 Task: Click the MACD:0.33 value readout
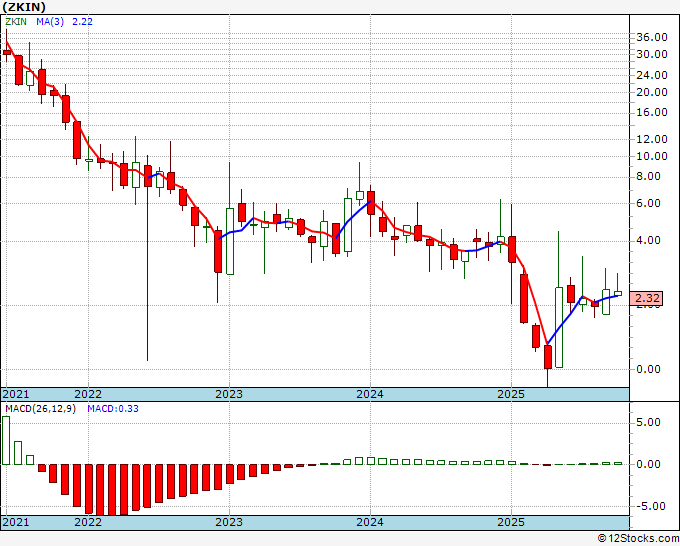(113, 409)
